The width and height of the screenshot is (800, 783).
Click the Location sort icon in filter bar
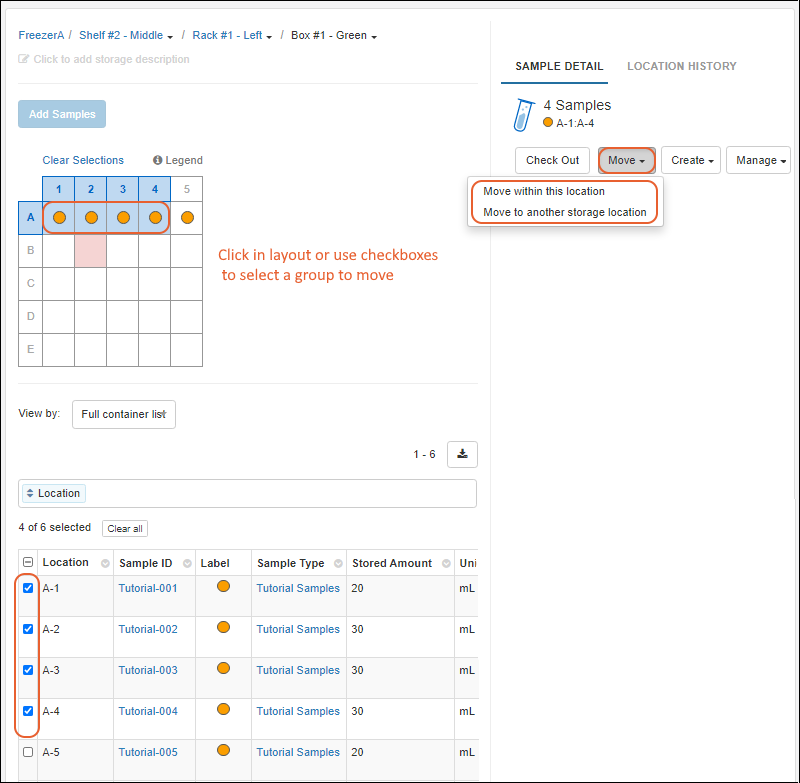[29, 493]
